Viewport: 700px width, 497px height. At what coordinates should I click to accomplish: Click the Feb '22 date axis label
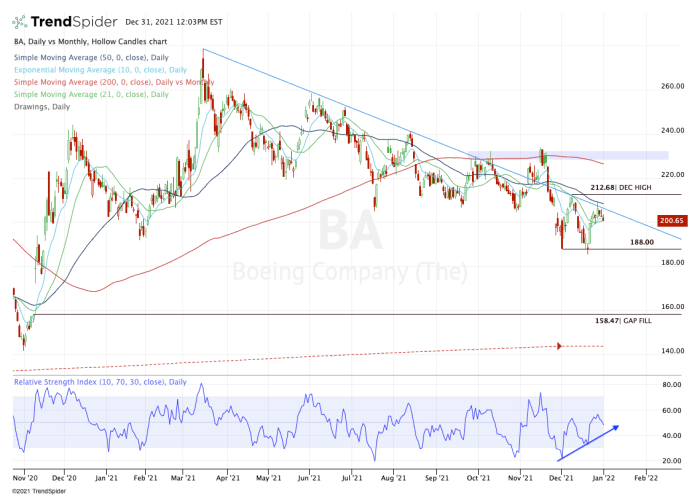point(646,478)
